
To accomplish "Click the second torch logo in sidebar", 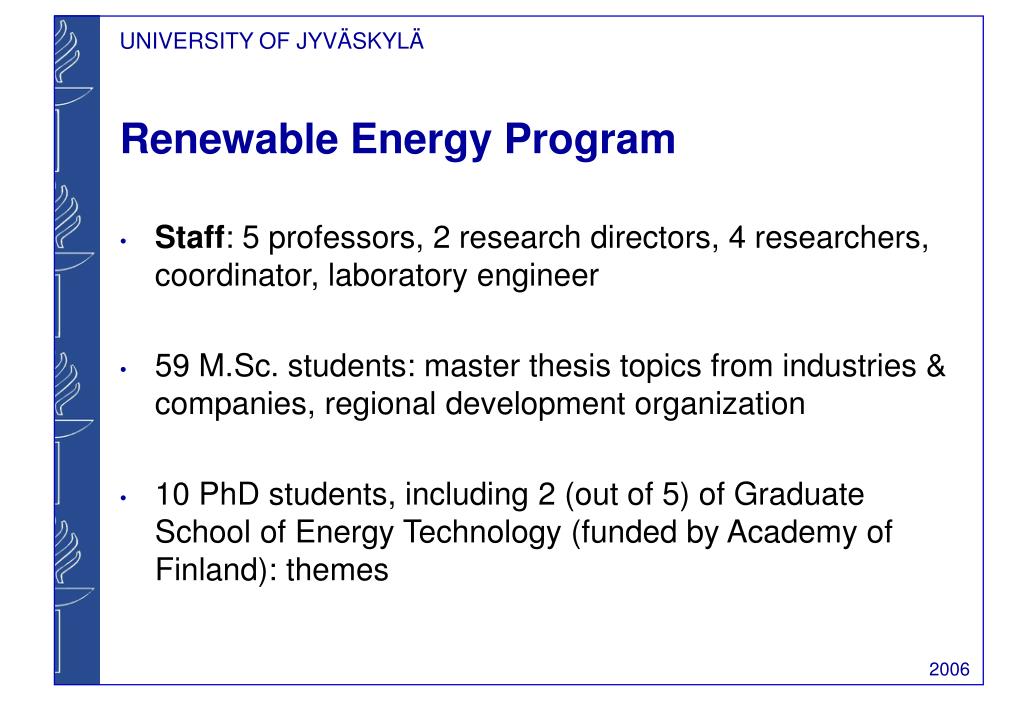I will tap(73, 261).
